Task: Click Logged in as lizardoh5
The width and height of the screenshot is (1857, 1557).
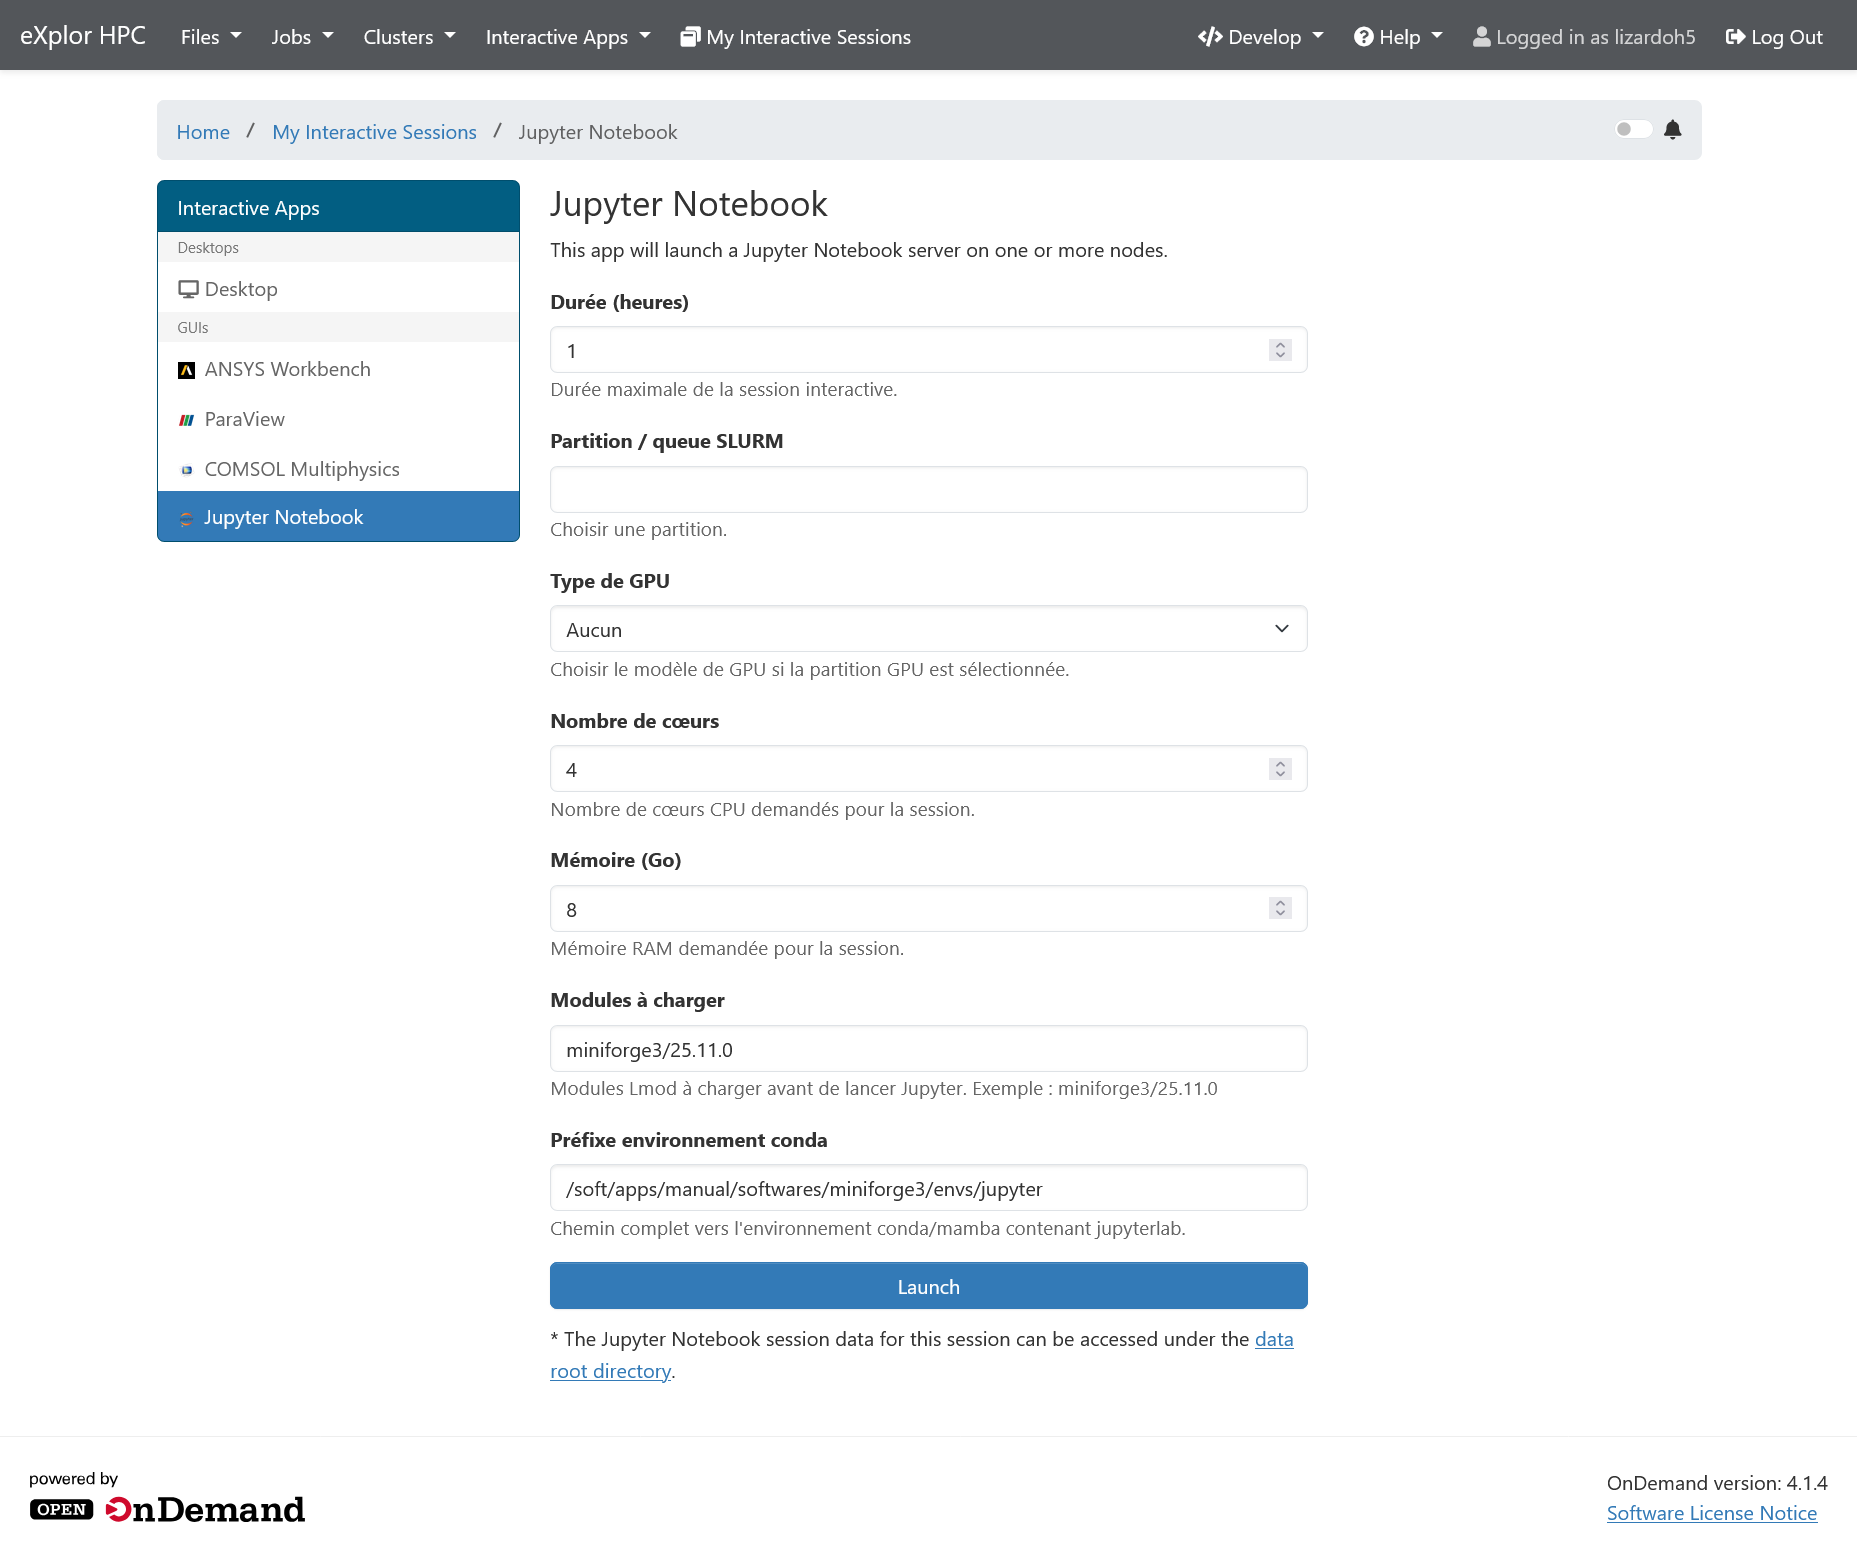Action: 1584,37
